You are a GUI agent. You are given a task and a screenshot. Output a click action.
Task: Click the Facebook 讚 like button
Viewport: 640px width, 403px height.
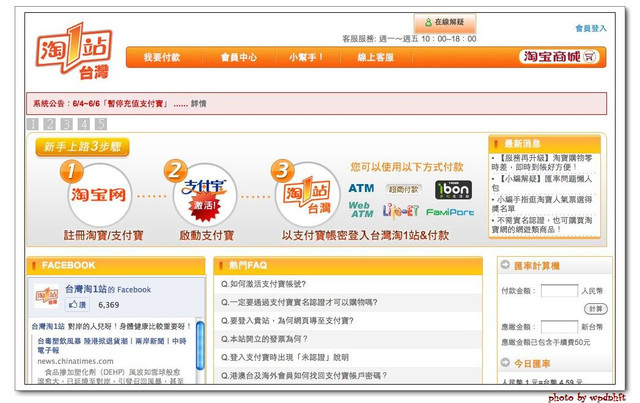coord(77,305)
